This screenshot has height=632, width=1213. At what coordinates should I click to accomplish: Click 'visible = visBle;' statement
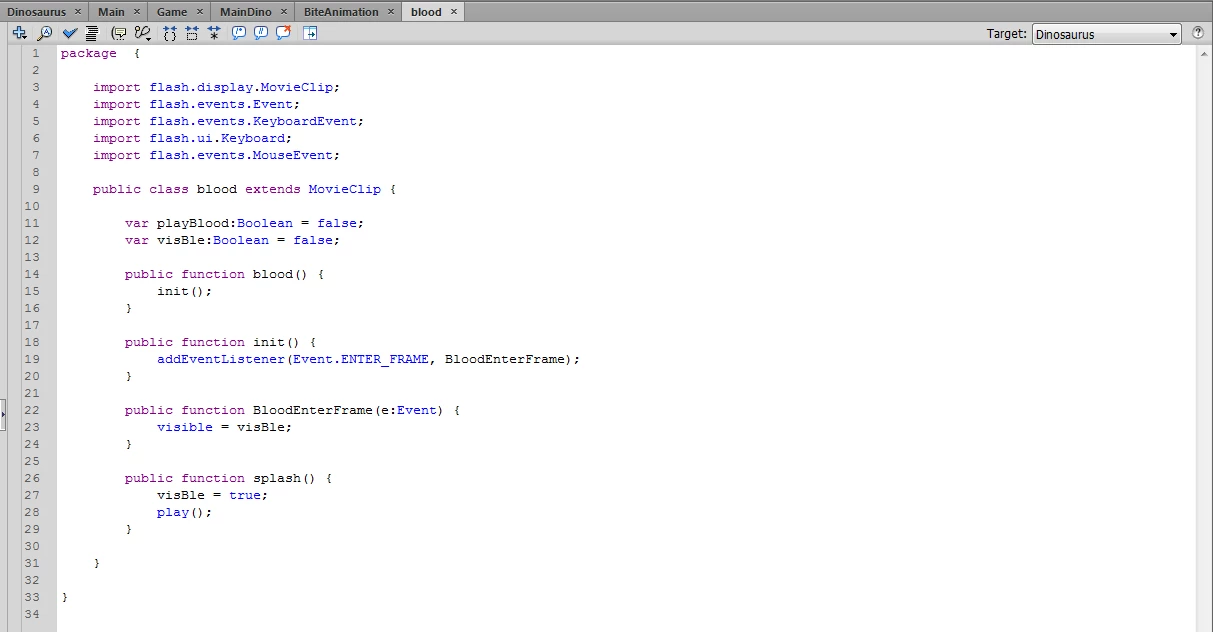point(225,427)
